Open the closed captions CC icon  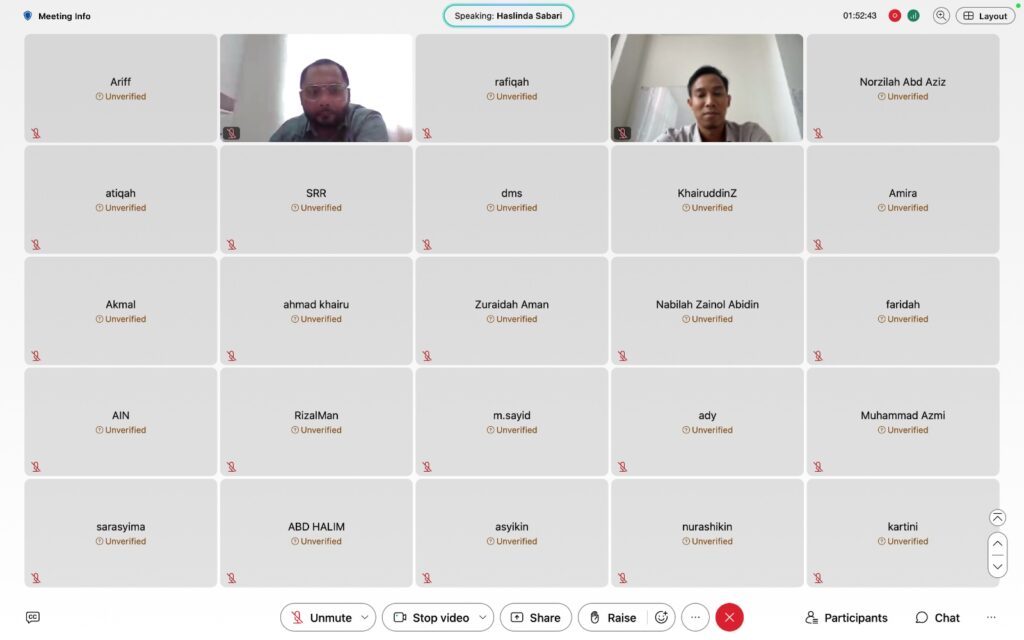(33, 617)
